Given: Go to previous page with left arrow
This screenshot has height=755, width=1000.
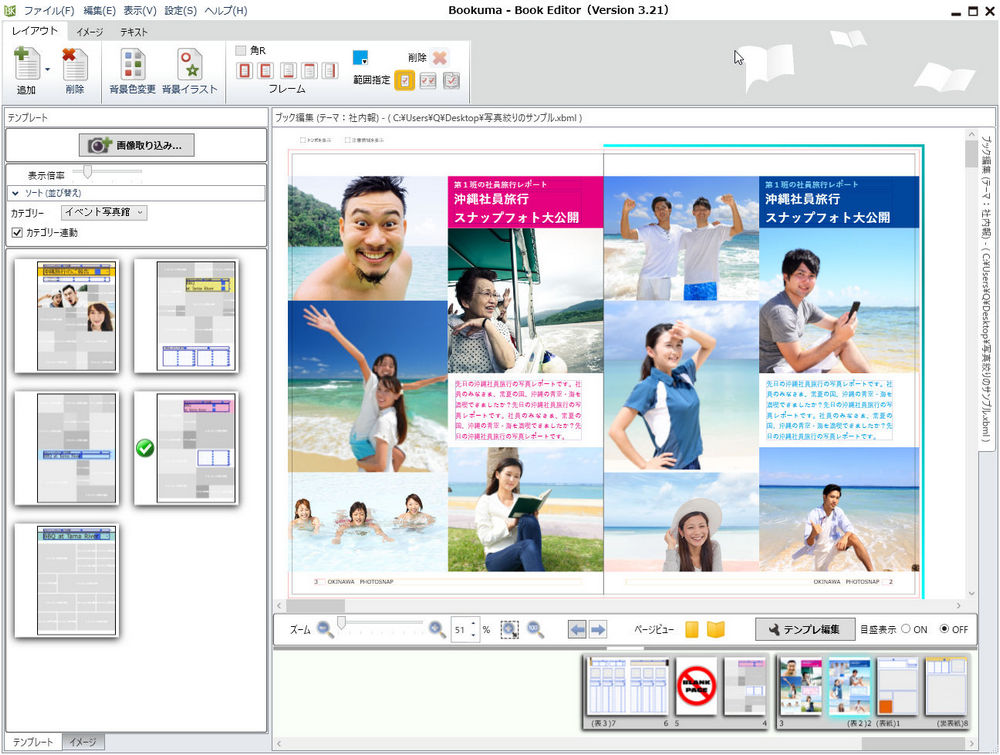Looking at the screenshot, I should pyautogui.click(x=577, y=629).
